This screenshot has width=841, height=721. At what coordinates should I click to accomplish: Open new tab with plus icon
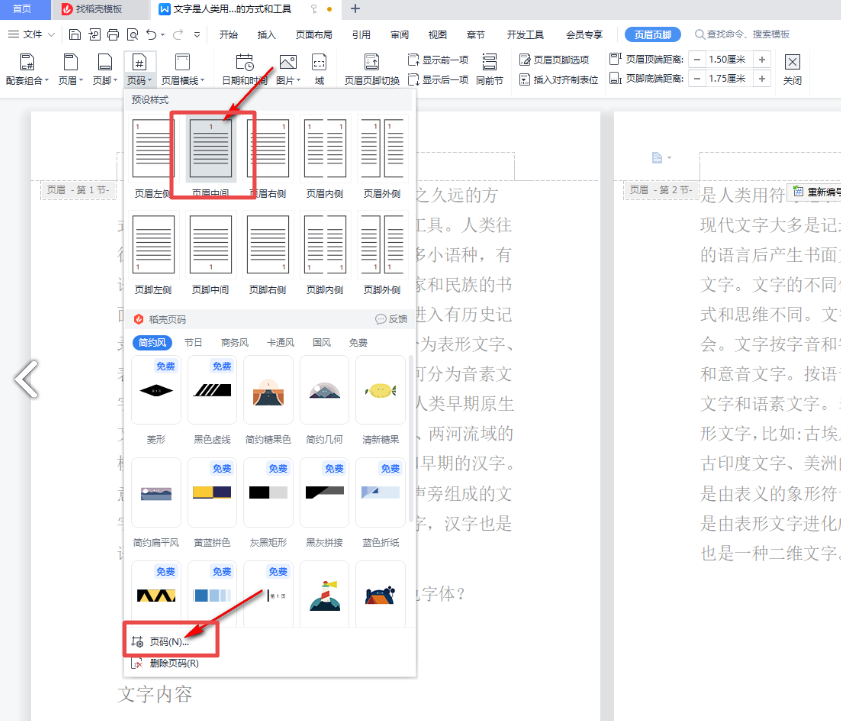355,9
